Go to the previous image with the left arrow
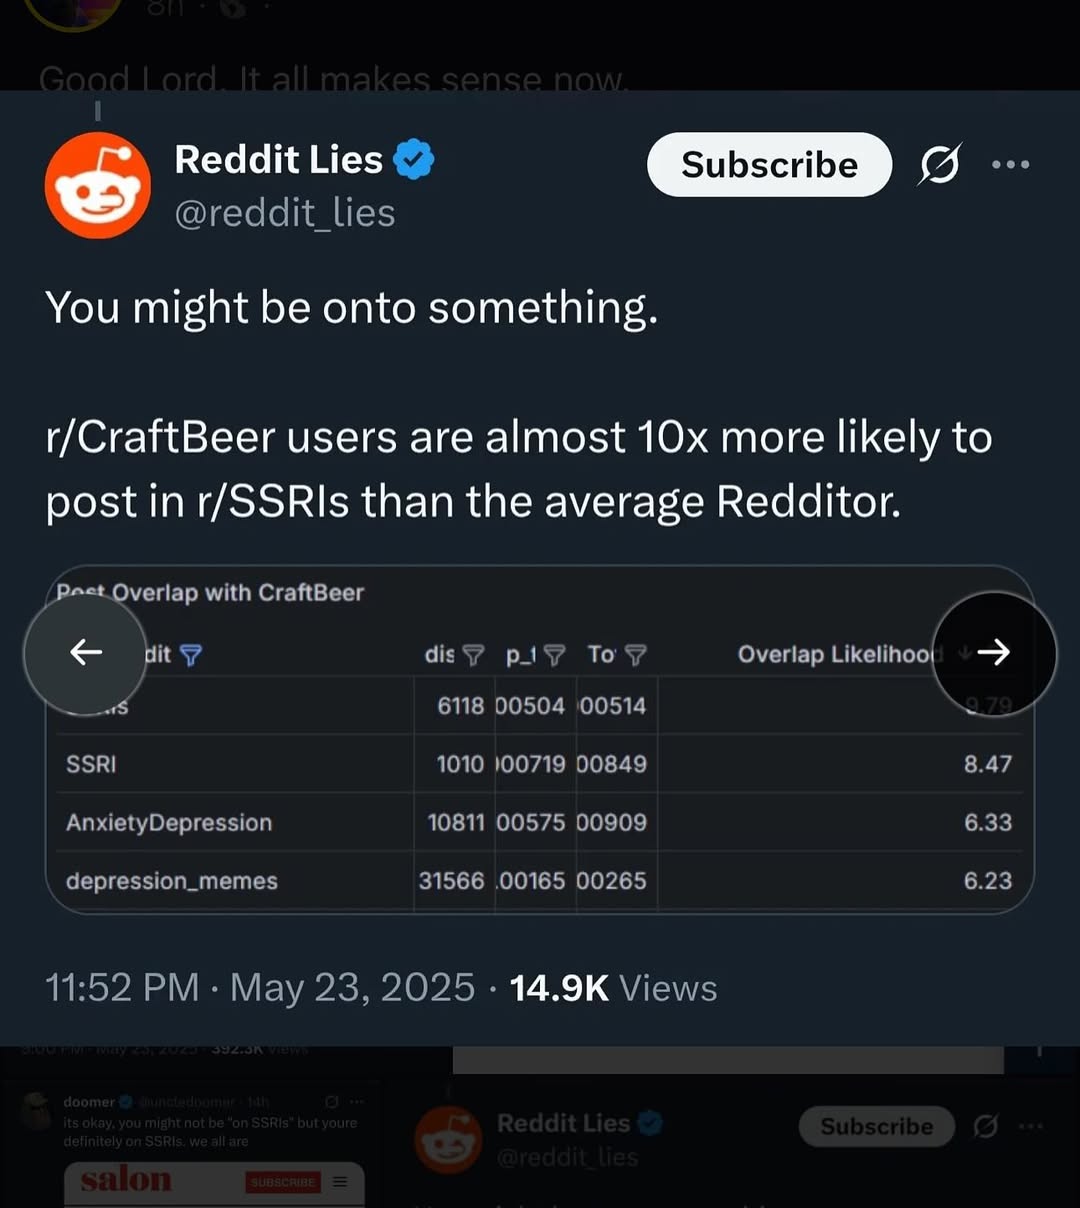Viewport: 1080px width, 1208px height. point(86,653)
